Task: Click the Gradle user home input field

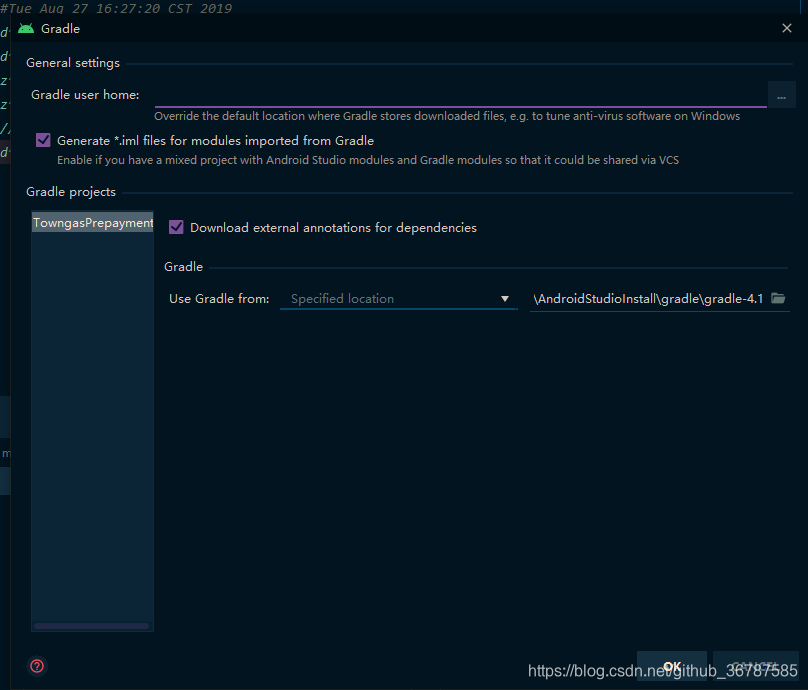Action: click(x=460, y=95)
